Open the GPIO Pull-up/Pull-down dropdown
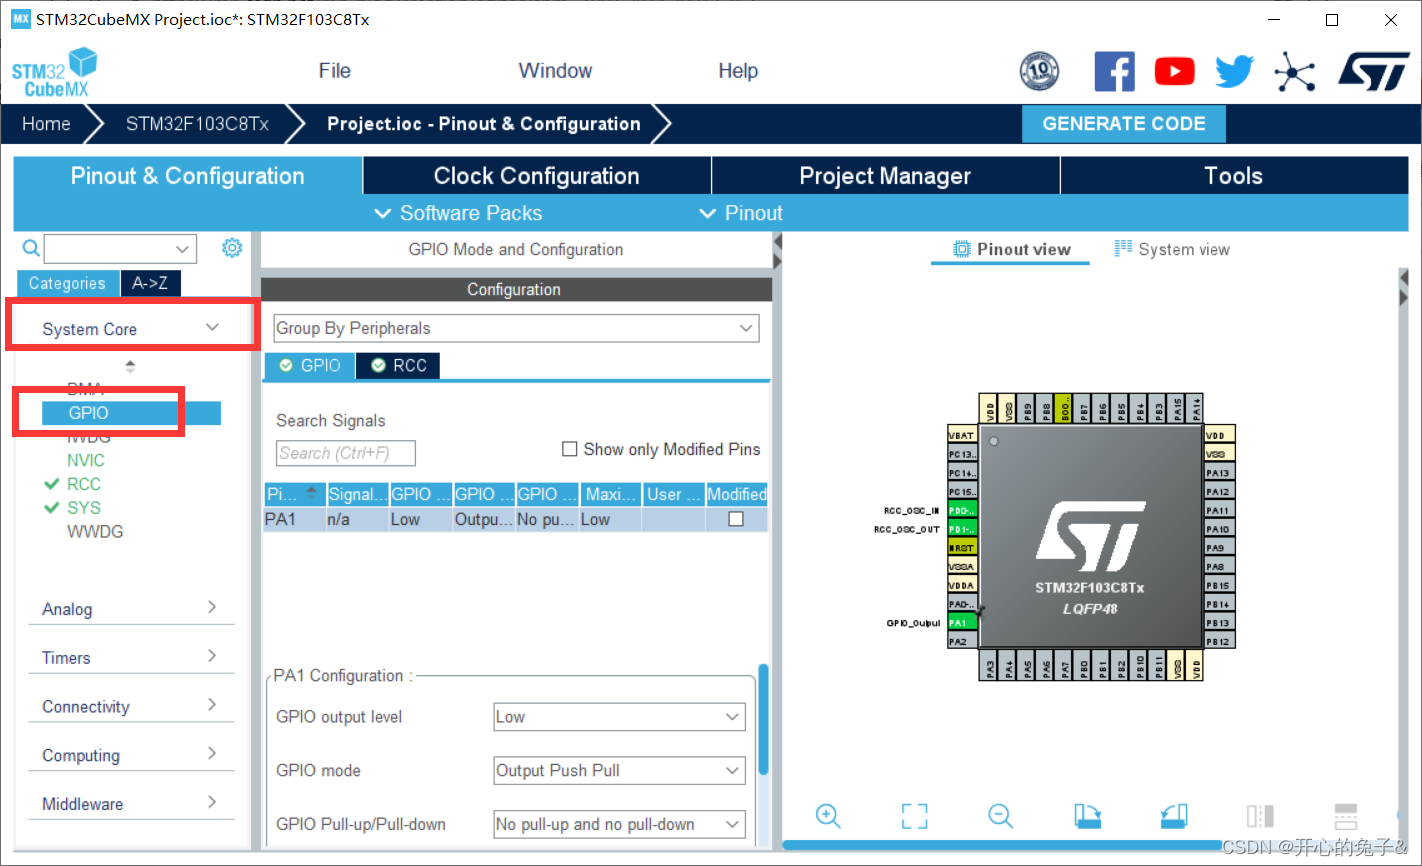Image resolution: width=1422 pixels, height=866 pixels. coord(619,824)
